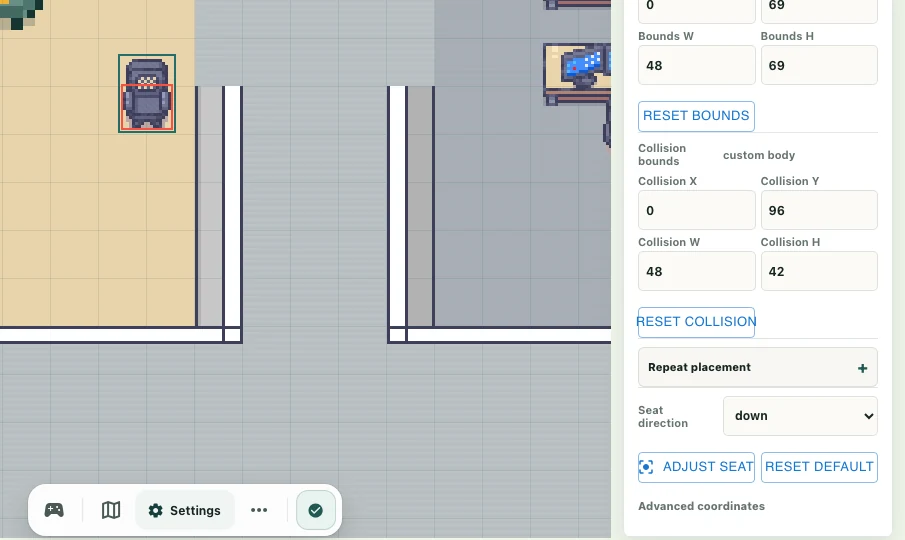Select the desk with blue monitor
Viewport: 905px width, 540px height.
577,74
